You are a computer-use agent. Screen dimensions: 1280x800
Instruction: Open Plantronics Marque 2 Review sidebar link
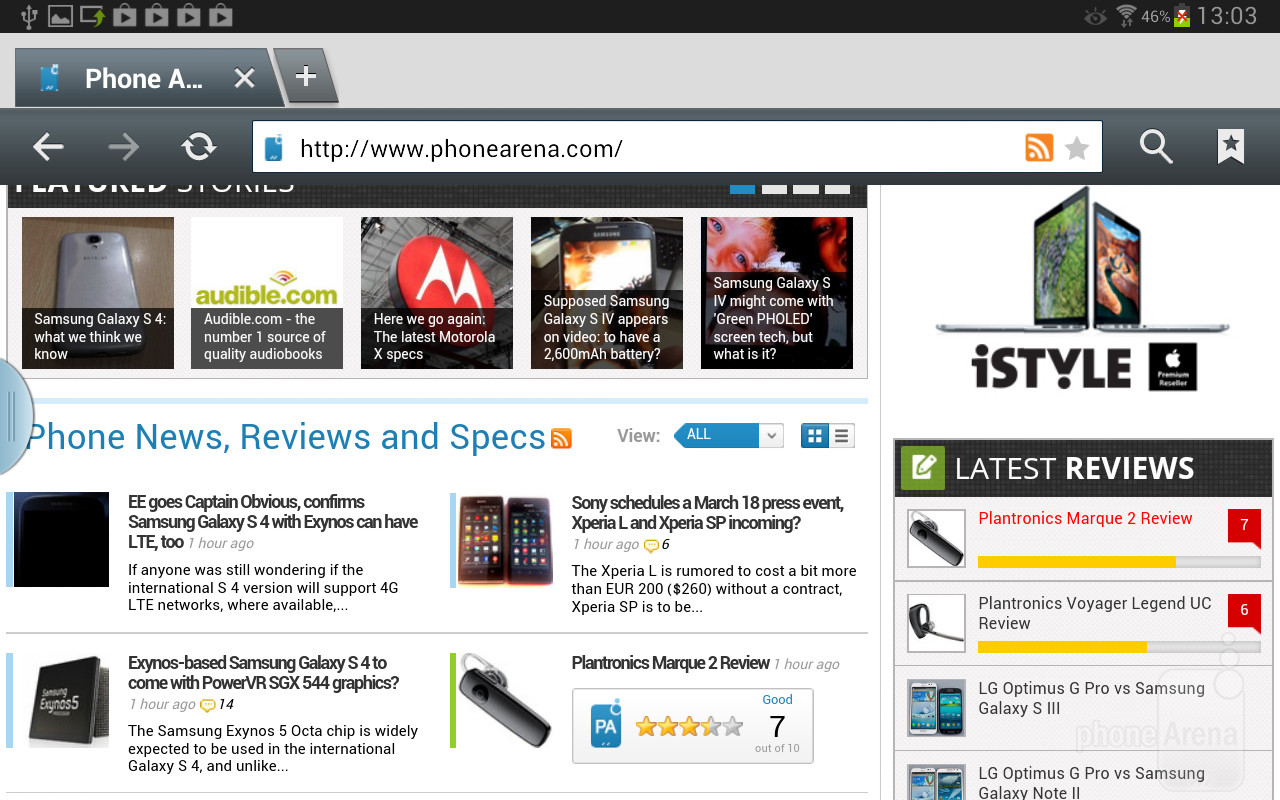[1085, 518]
